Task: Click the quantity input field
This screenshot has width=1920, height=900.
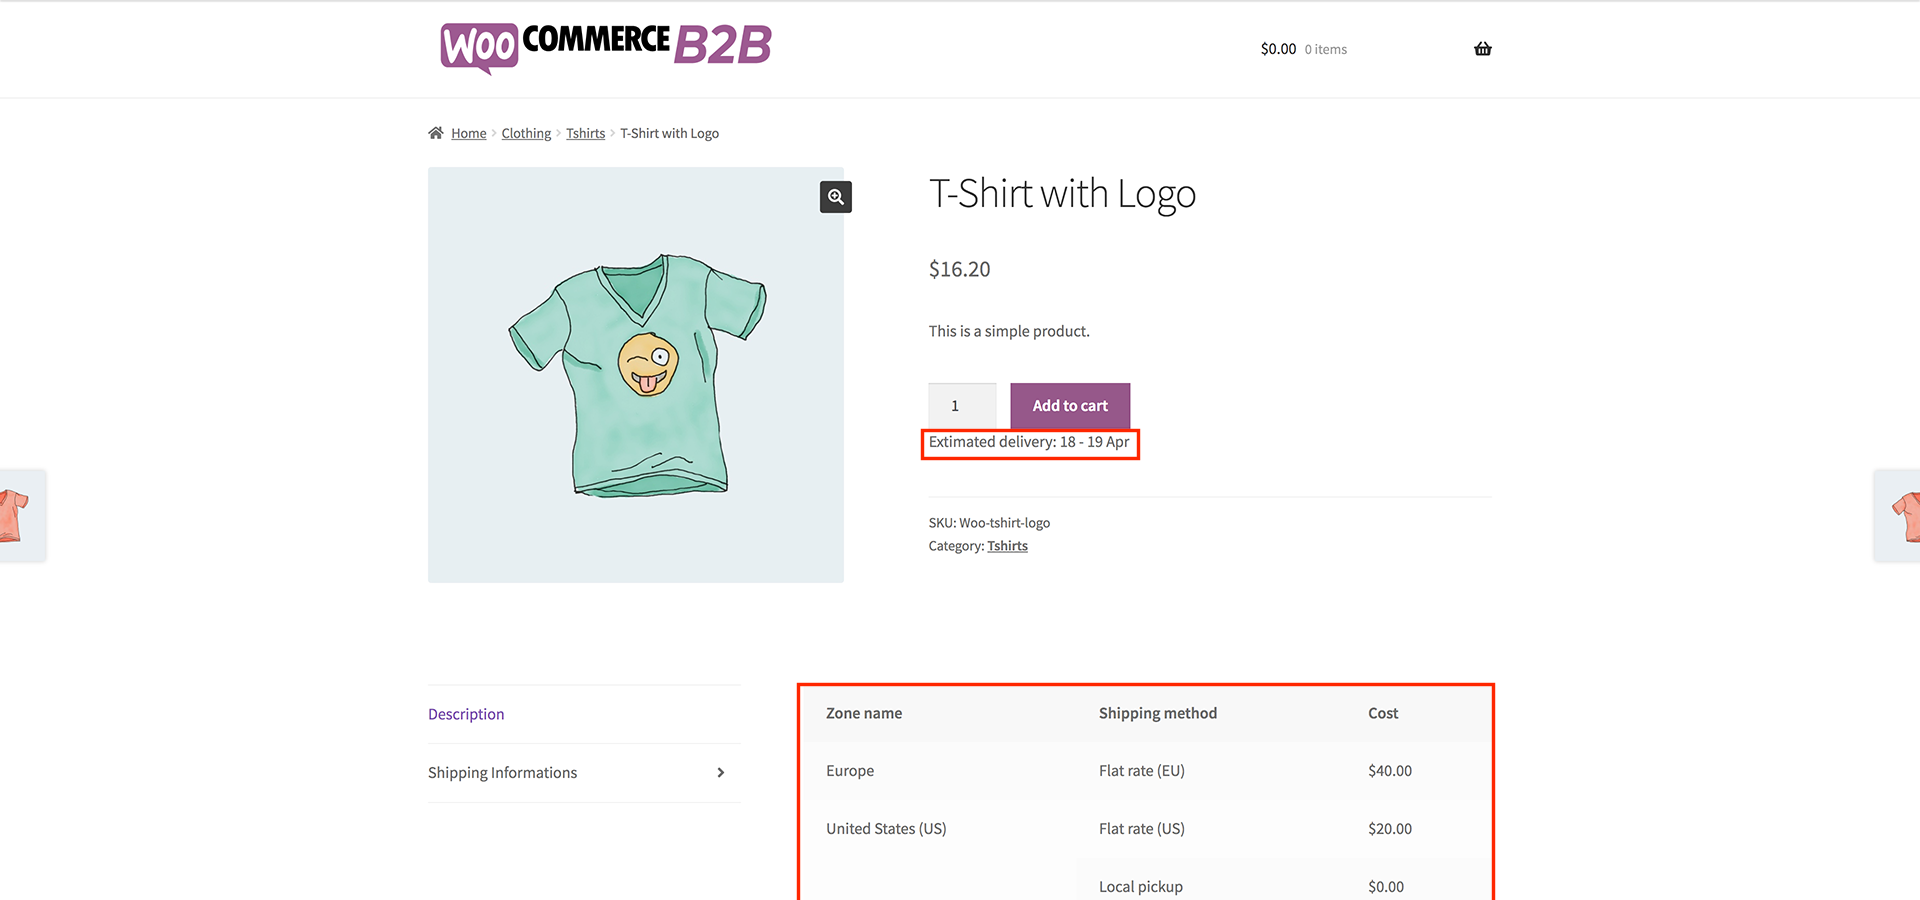Action: (x=961, y=406)
